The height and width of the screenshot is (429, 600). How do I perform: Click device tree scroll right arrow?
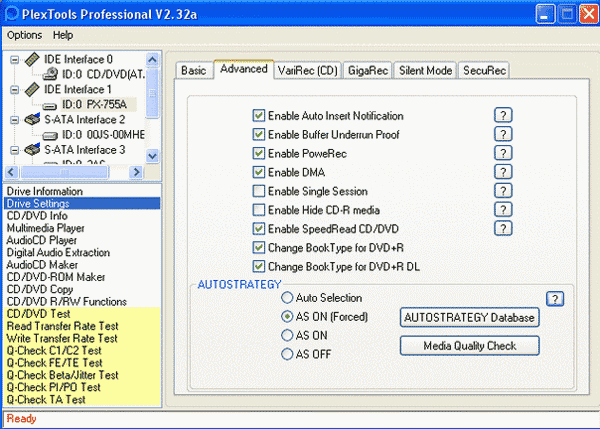pos(135,172)
